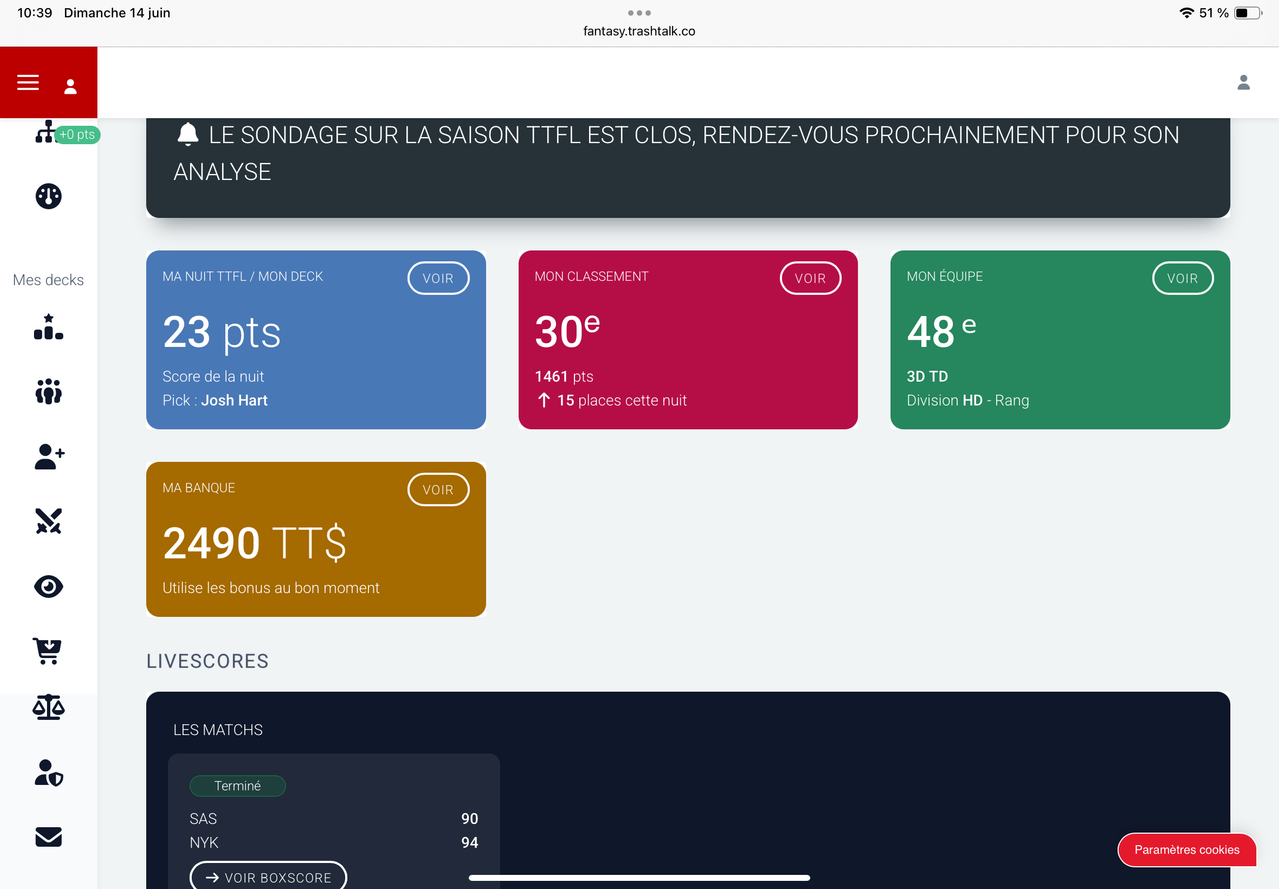Open the group of people sidebar icon

click(x=48, y=392)
